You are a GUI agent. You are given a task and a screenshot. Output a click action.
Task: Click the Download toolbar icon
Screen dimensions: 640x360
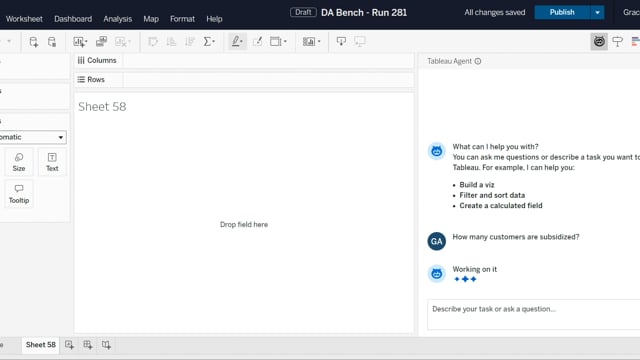point(341,41)
